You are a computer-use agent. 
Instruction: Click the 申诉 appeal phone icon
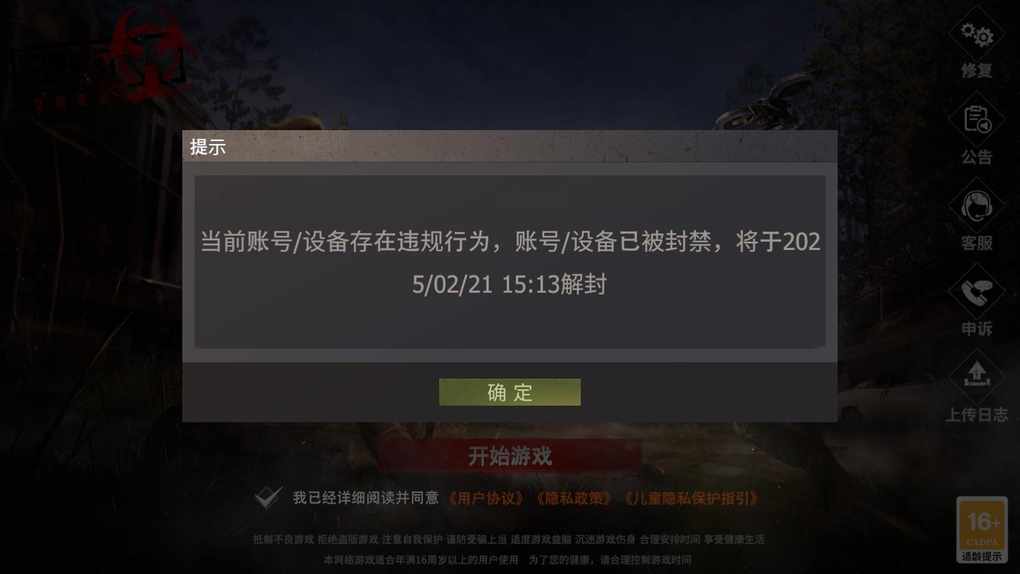[x=976, y=292]
